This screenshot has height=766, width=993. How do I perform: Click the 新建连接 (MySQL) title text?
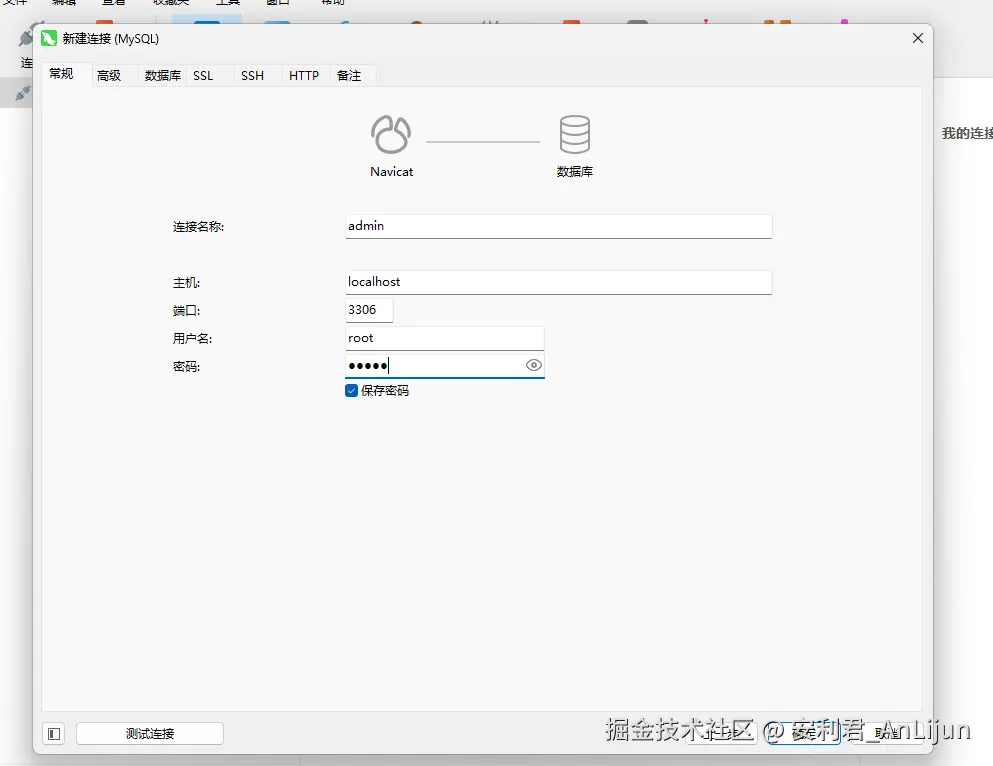click(x=111, y=39)
